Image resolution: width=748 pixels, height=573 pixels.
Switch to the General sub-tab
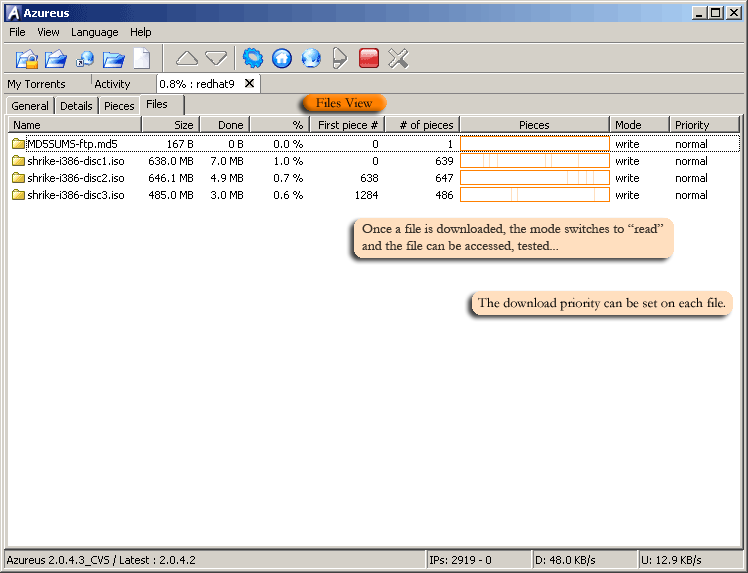30,106
